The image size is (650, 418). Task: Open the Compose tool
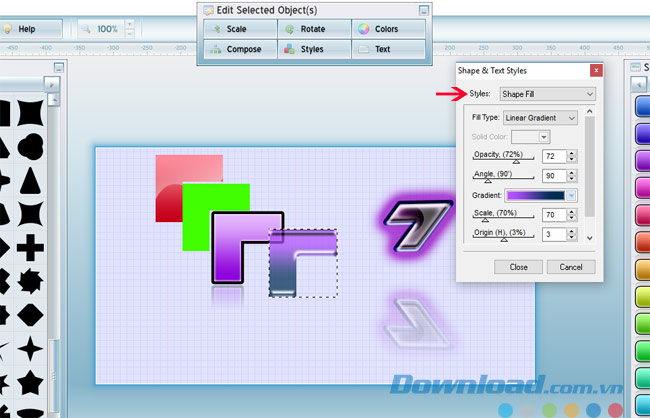240,49
